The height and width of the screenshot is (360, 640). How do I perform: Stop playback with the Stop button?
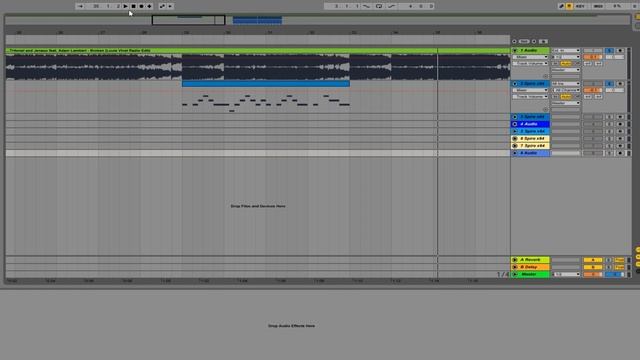click(x=133, y=6)
